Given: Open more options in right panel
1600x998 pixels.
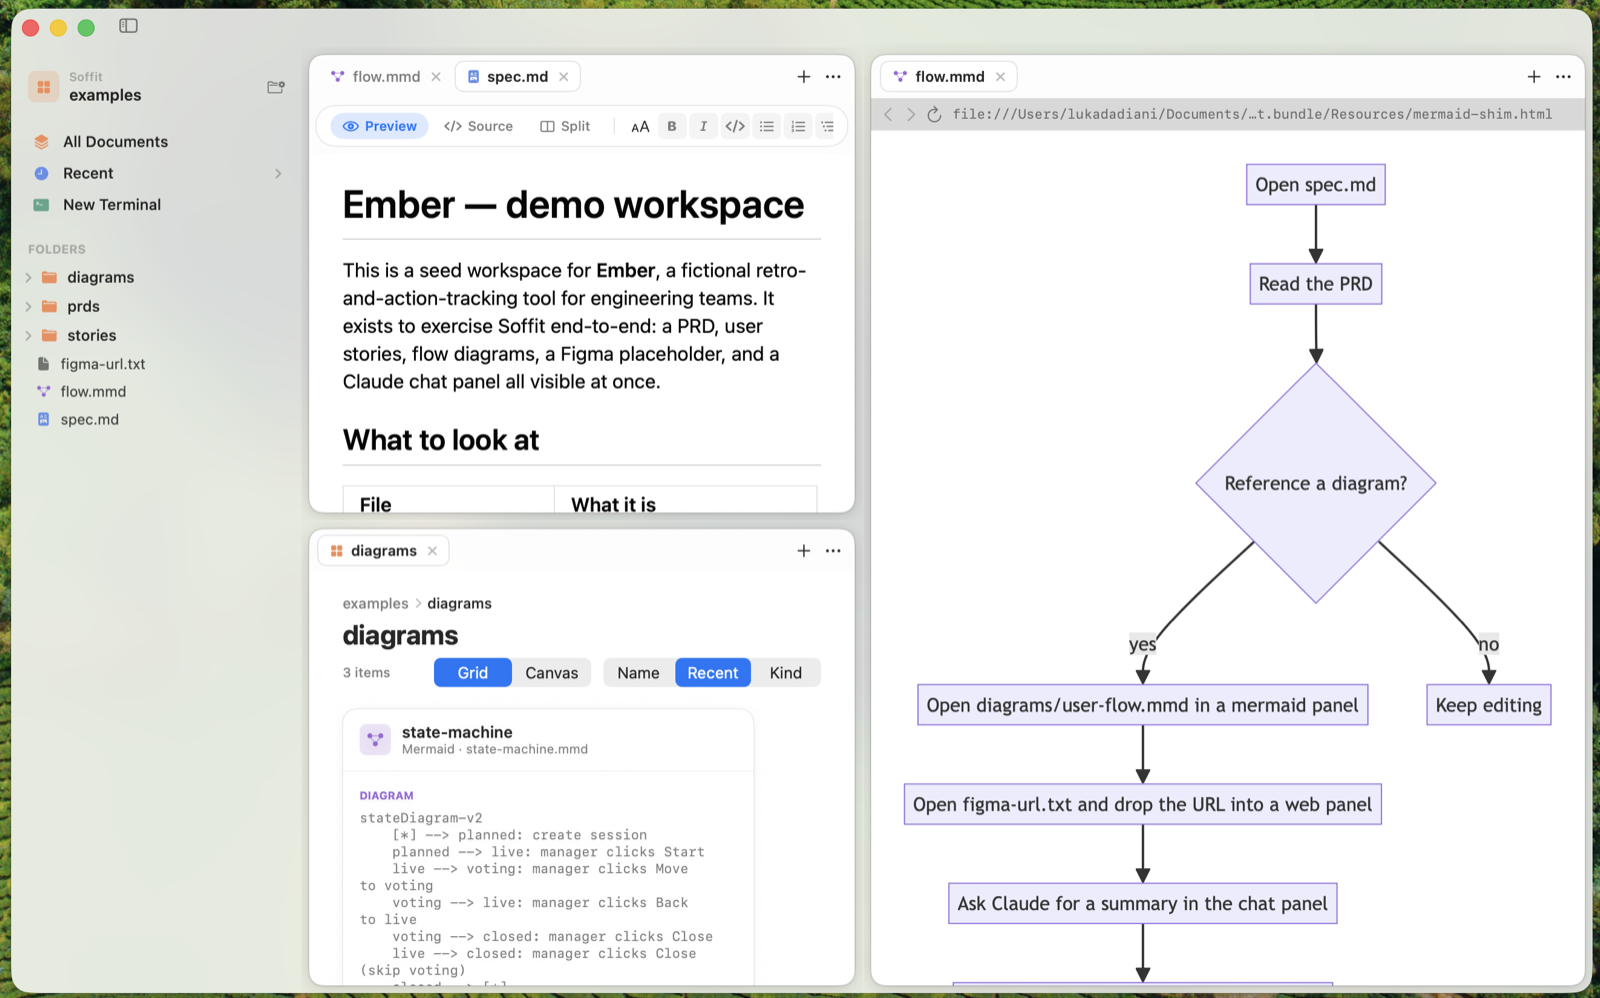Looking at the screenshot, I should pyautogui.click(x=1564, y=77).
